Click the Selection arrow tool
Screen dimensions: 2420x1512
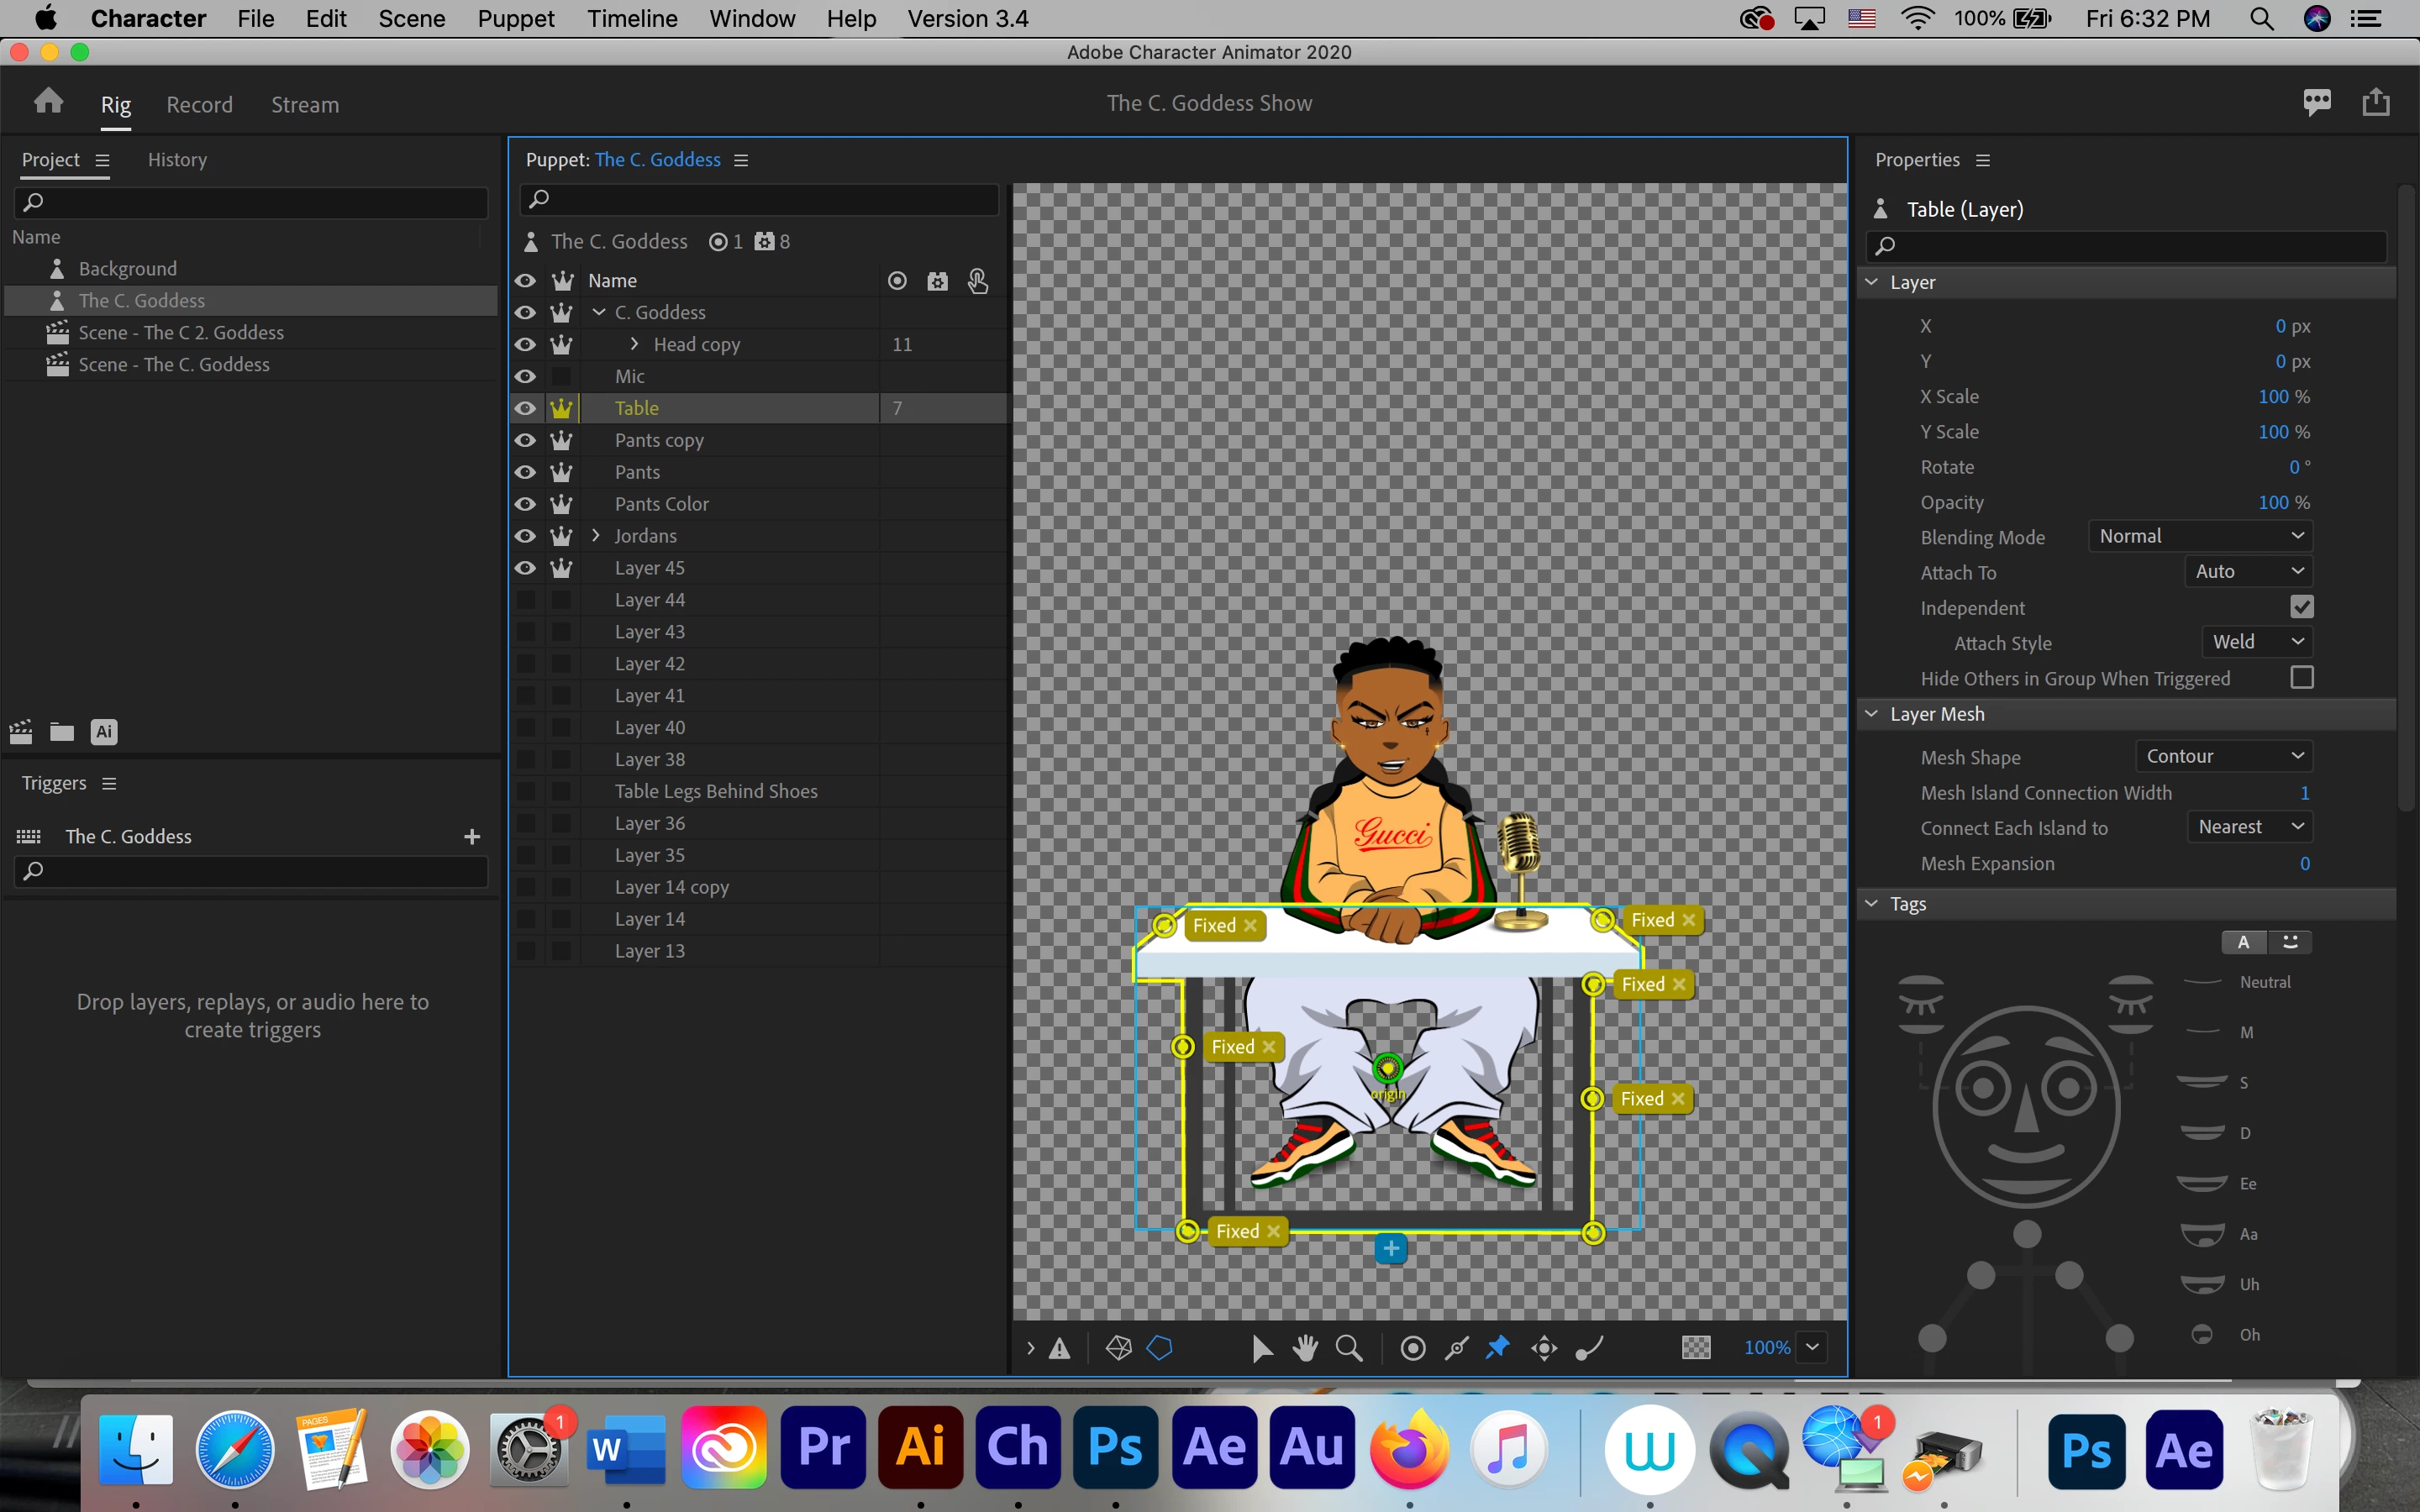point(1262,1348)
